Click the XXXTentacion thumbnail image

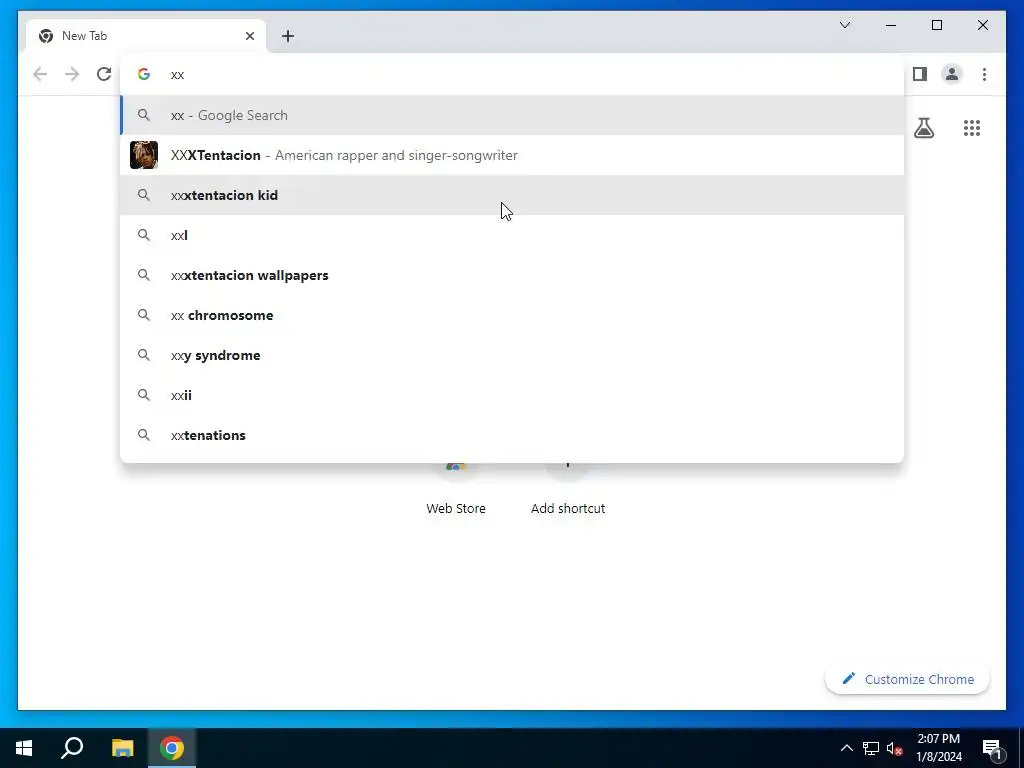coord(144,155)
